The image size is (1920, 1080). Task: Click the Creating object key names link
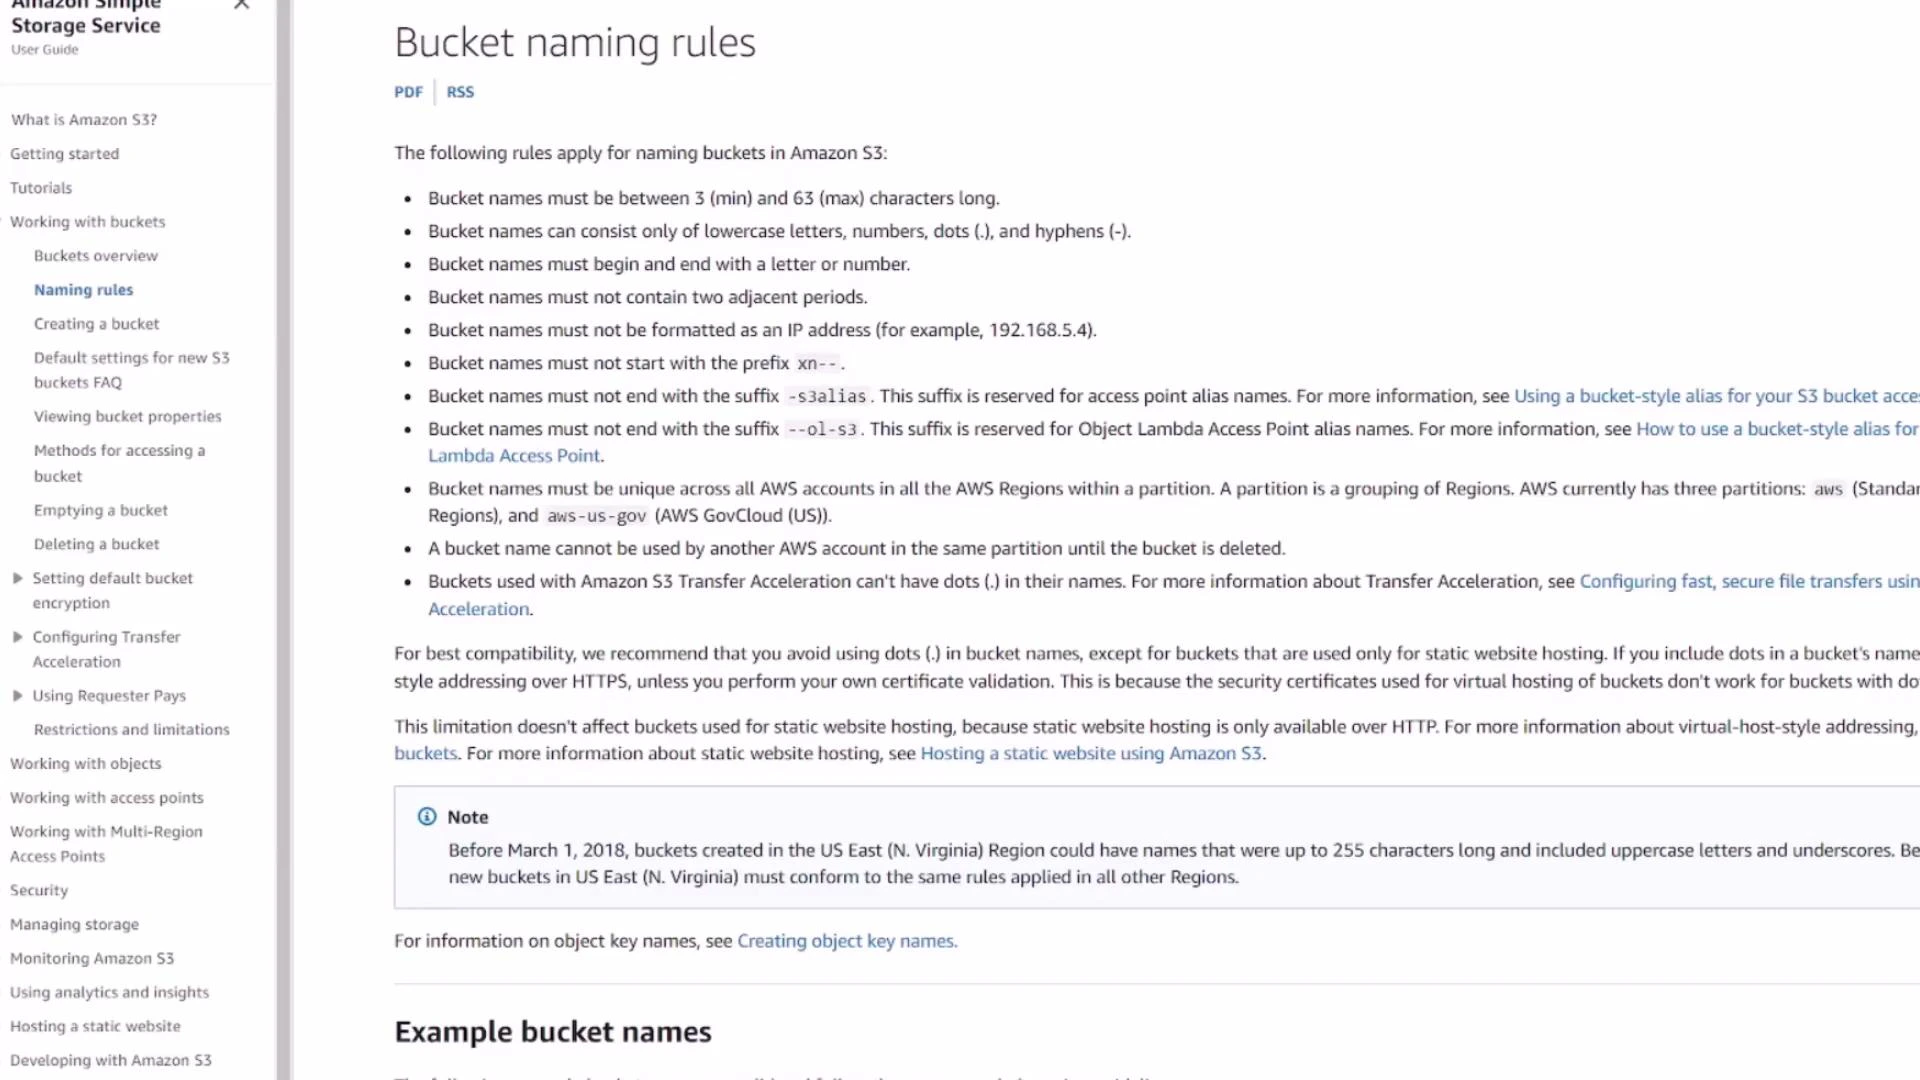click(x=846, y=940)
